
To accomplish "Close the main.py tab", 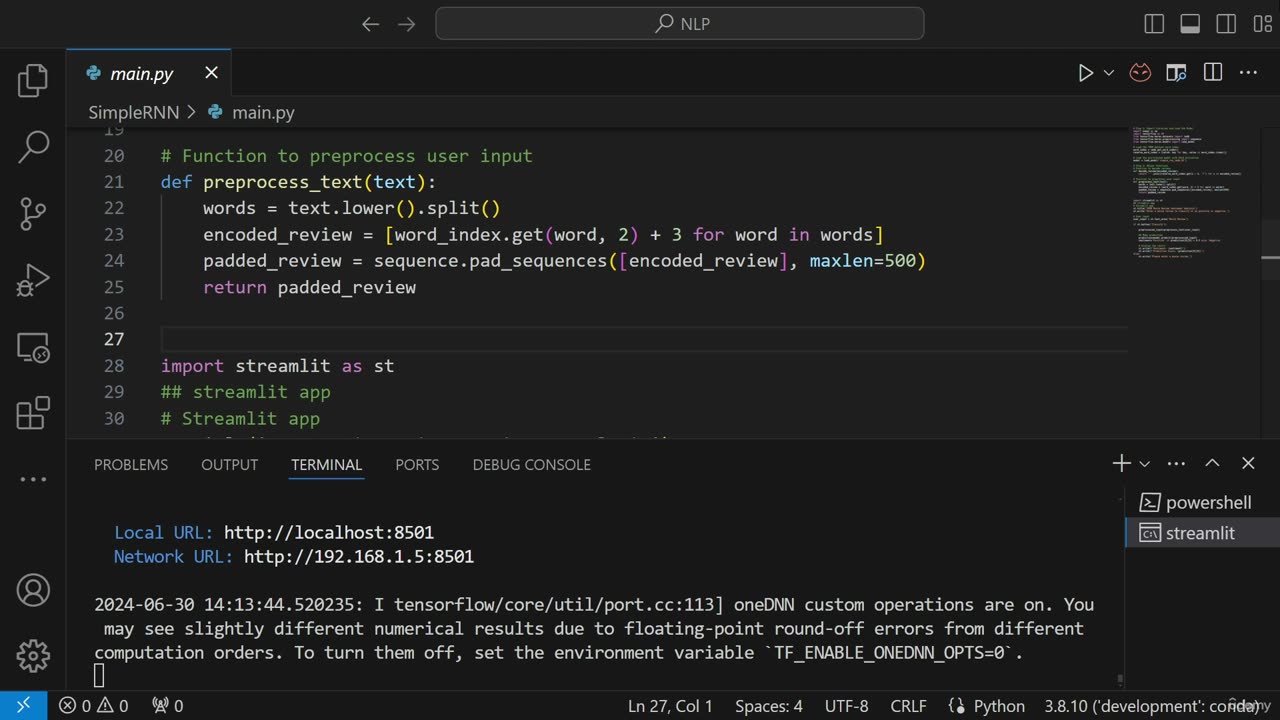I will [211, 73].
